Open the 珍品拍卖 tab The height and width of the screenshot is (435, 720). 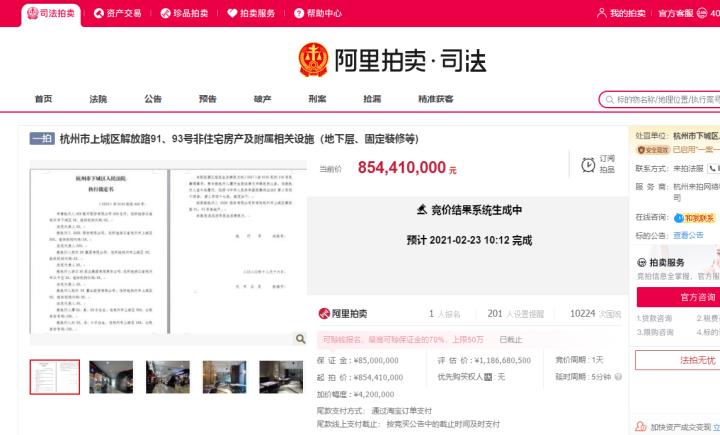[184, 13]
